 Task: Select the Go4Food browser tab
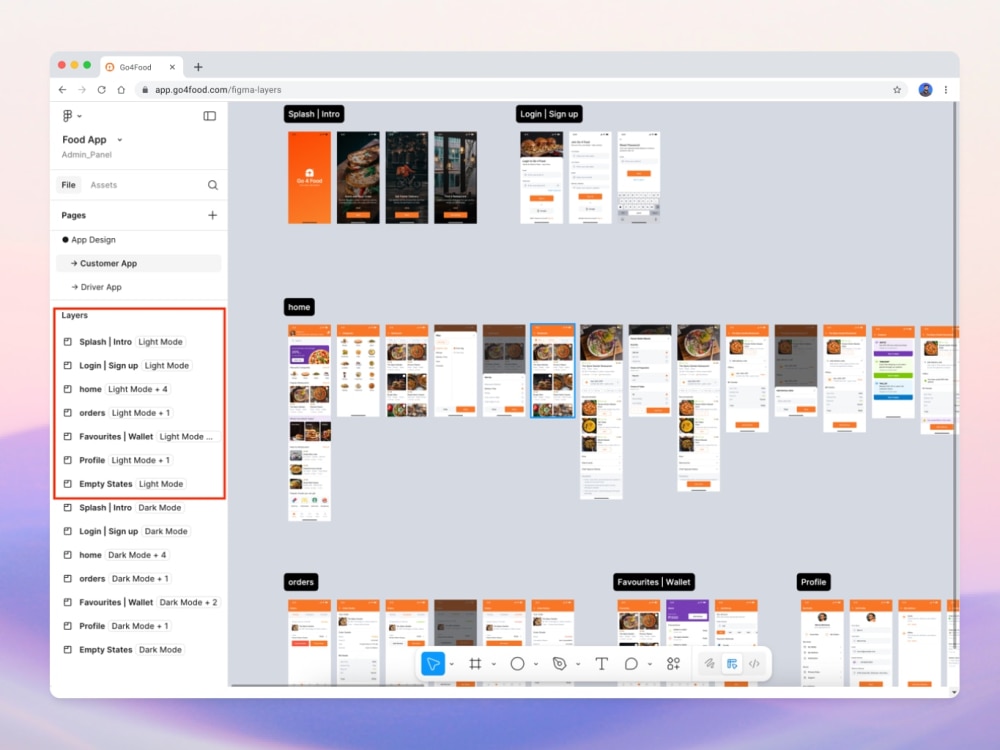click(x=141, y=67)
